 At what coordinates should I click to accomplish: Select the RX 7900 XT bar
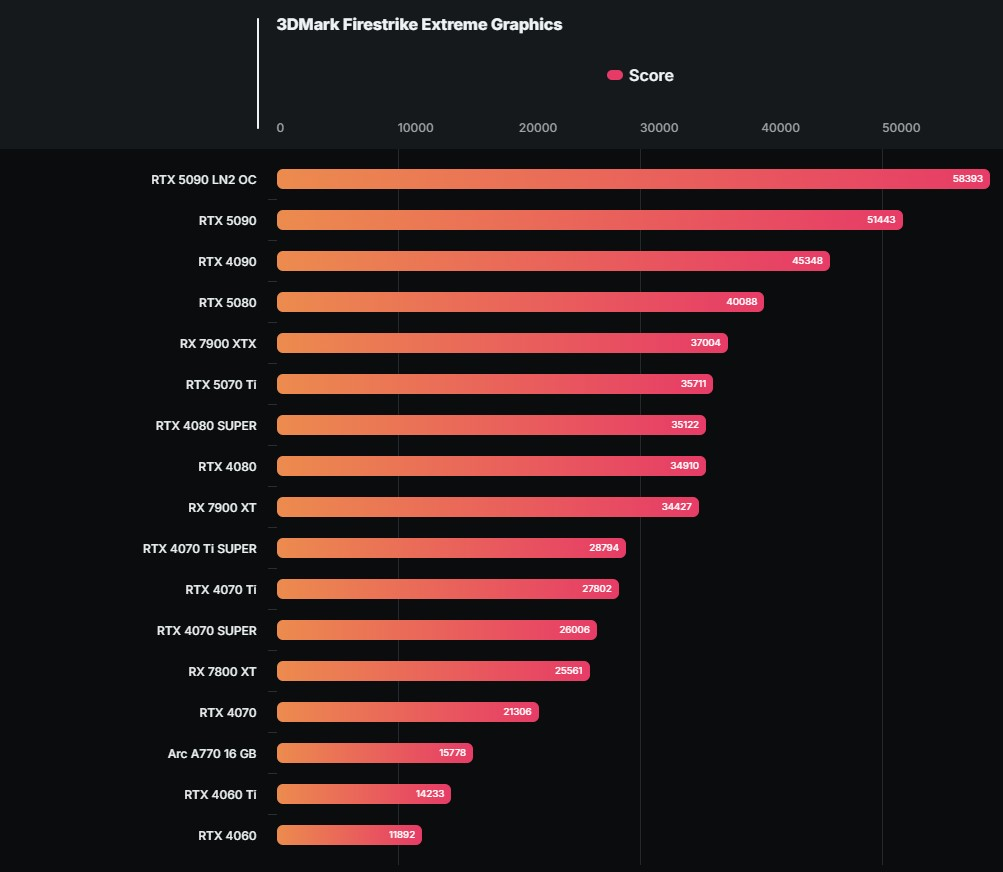tap(488, 507)
